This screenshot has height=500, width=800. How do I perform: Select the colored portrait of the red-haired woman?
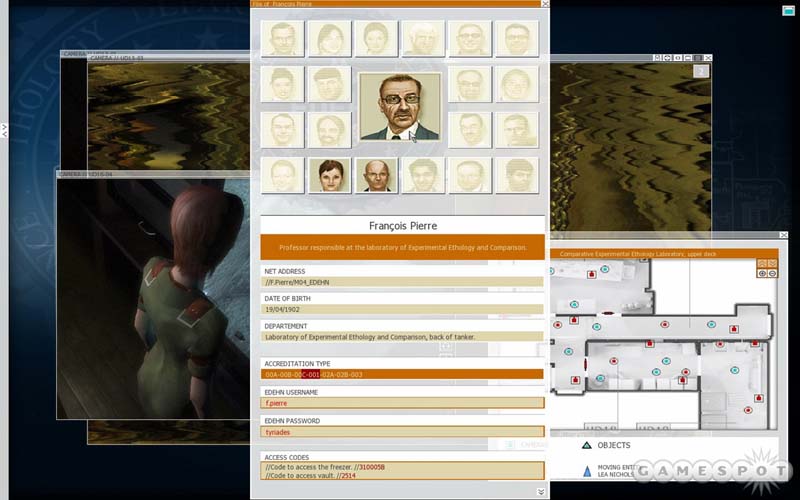330,175
